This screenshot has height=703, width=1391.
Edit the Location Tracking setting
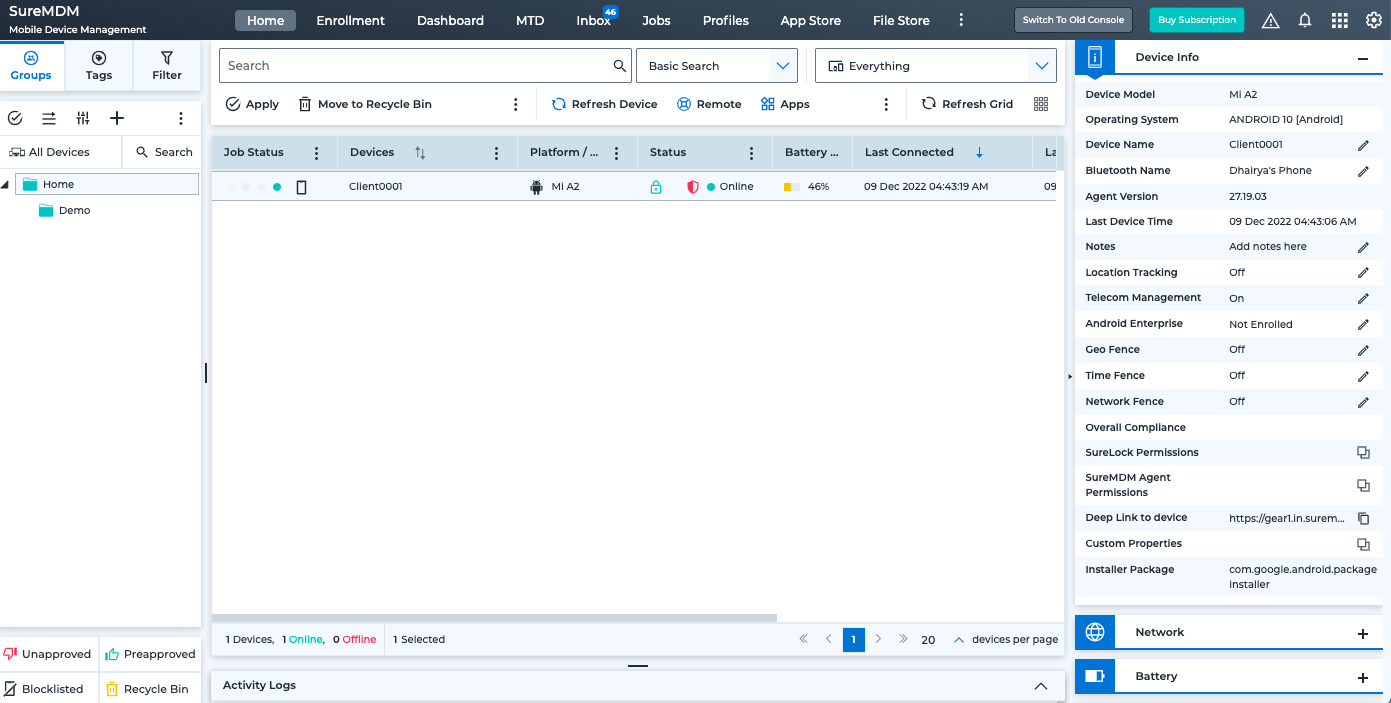tap(1363, 273)
